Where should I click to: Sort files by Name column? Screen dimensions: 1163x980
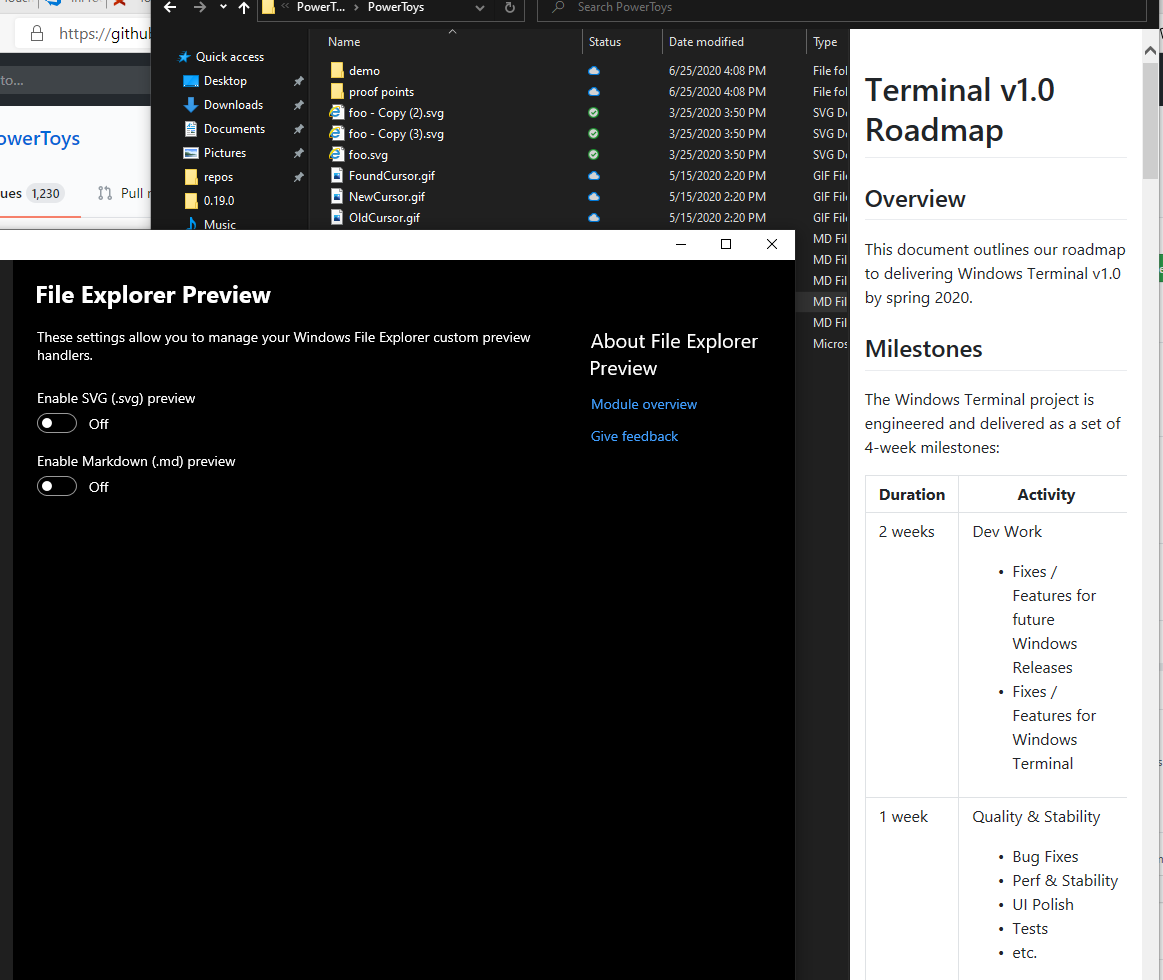coord(344,42)
